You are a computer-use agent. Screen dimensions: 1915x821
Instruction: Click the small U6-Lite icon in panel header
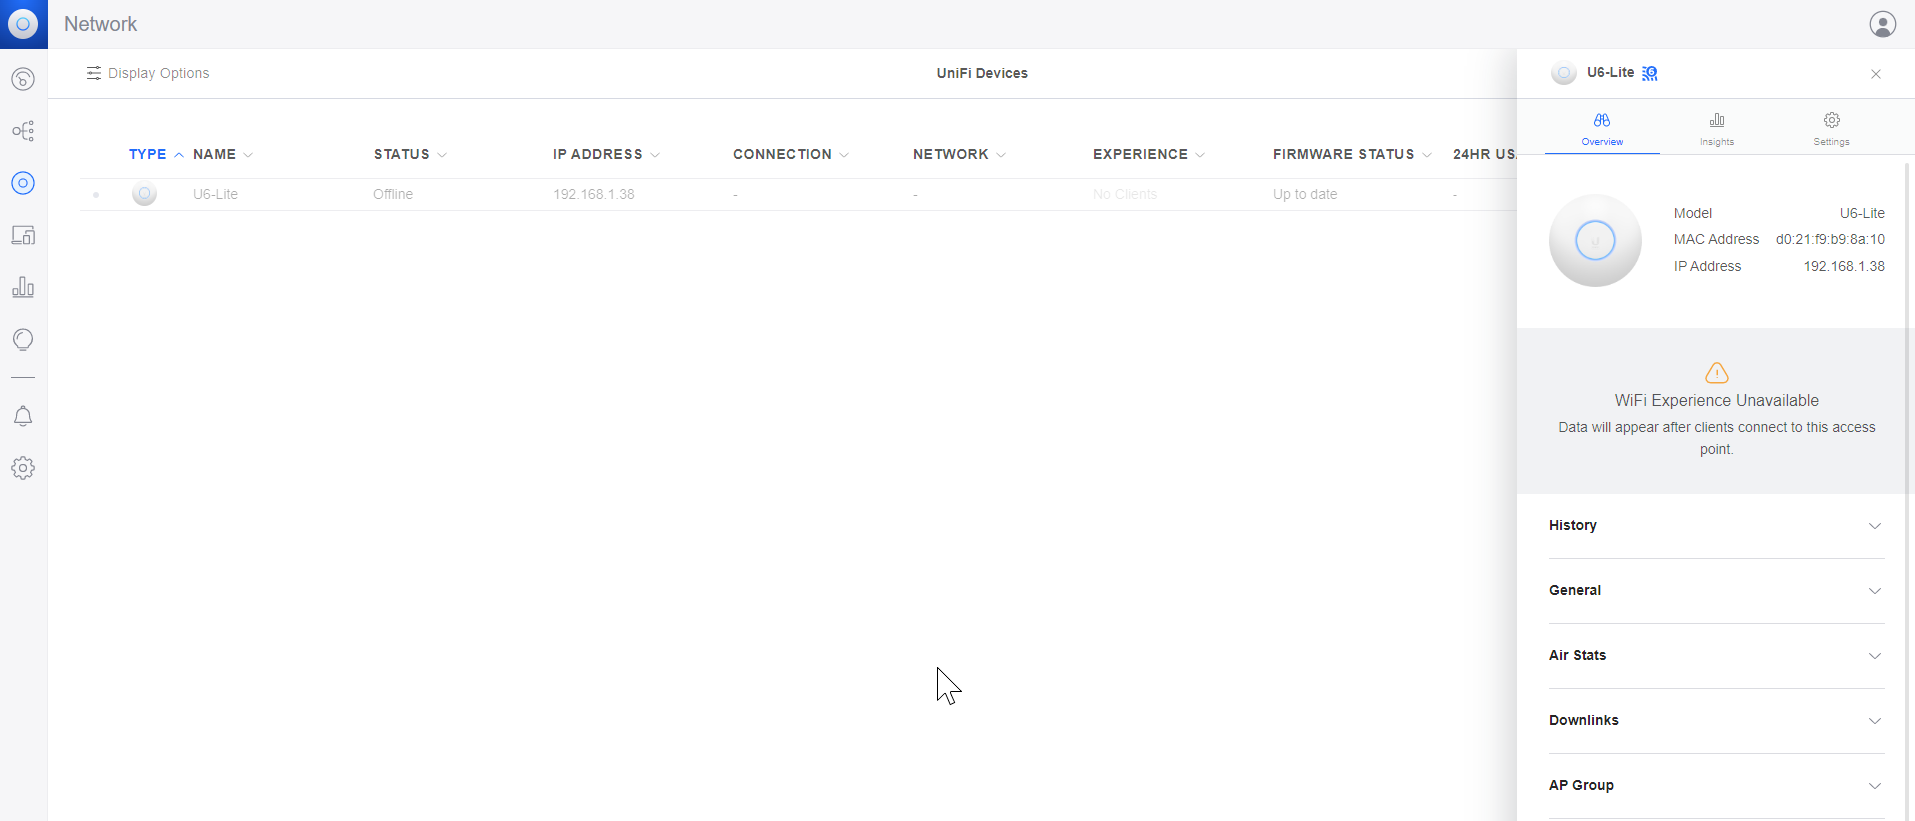pos(1564,73)
